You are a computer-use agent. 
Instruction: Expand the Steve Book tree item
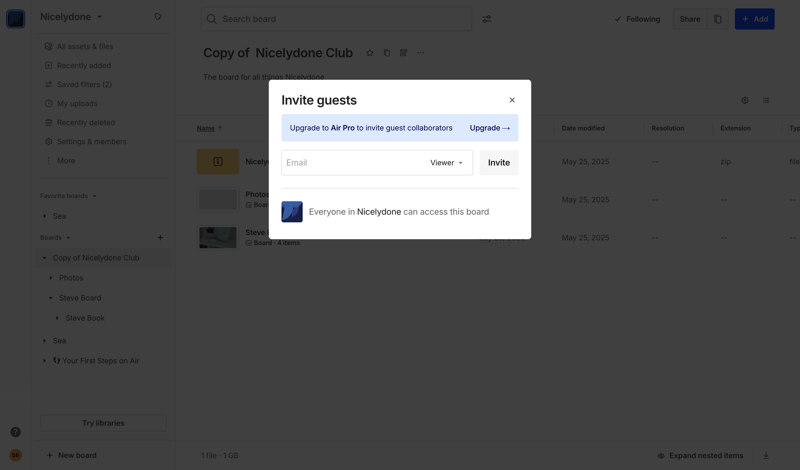pyautogui.click(x=57, y=318)
